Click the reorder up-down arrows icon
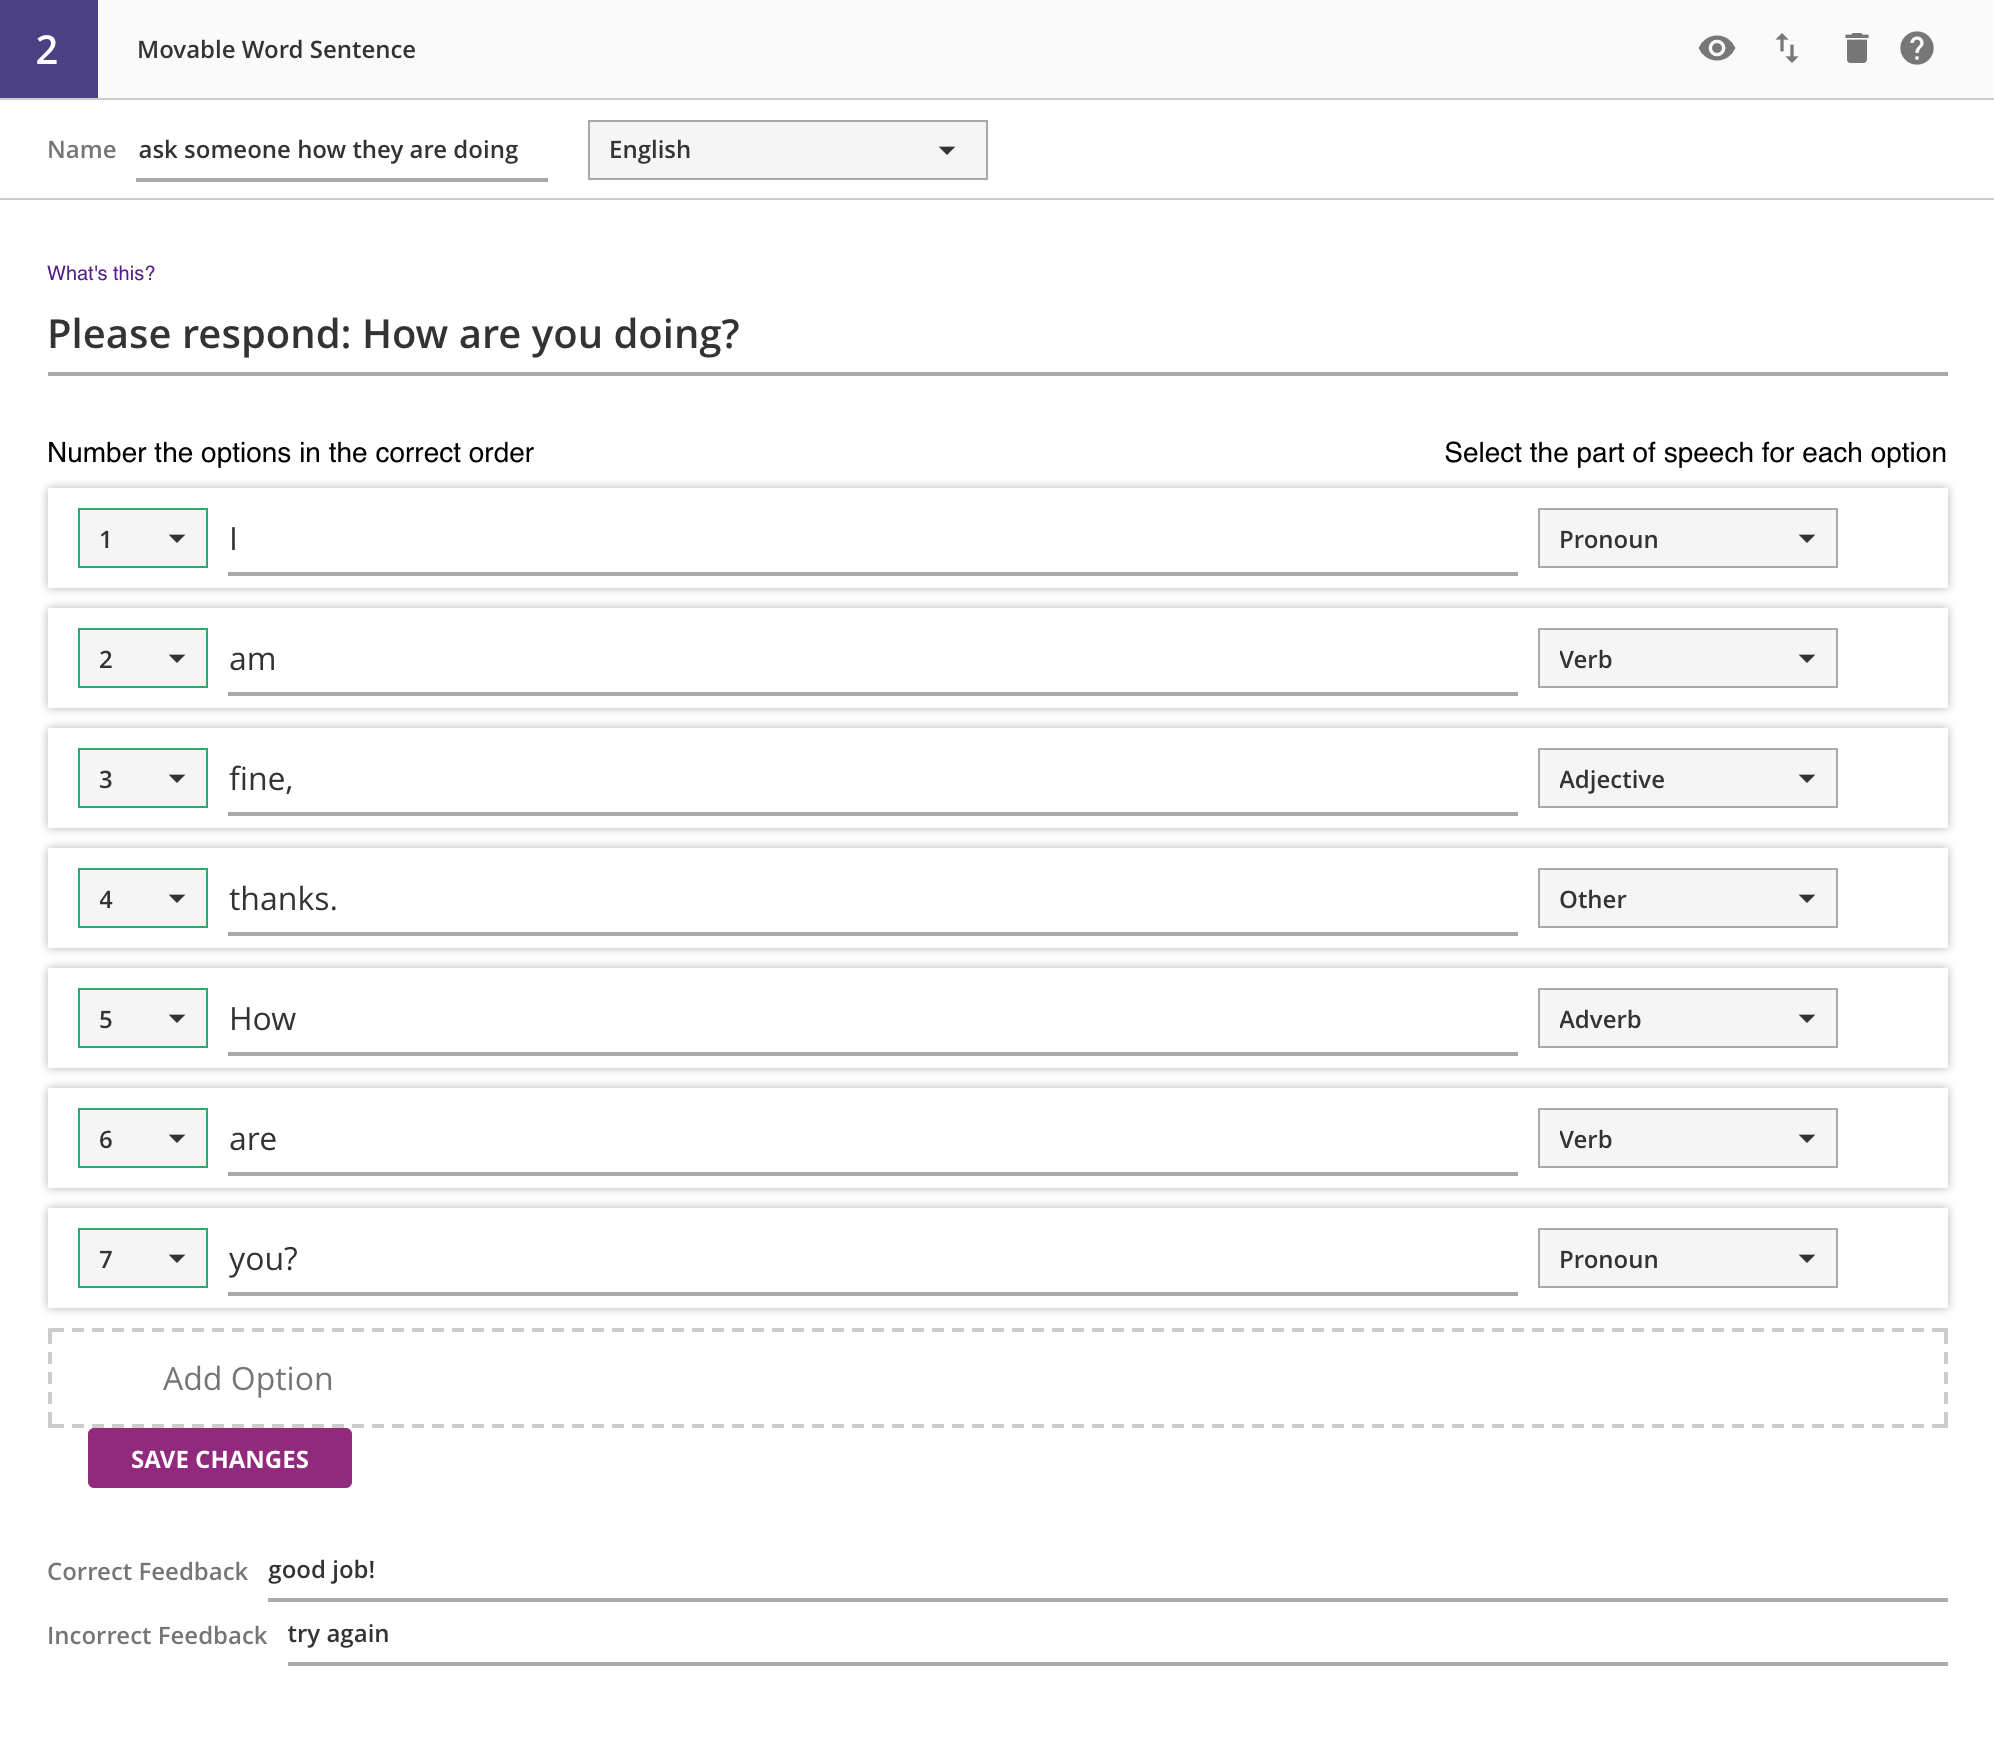Image resolution: width=1994 pixels, height=1744 pixels. pyautogui.click(x=1787, y=48)
